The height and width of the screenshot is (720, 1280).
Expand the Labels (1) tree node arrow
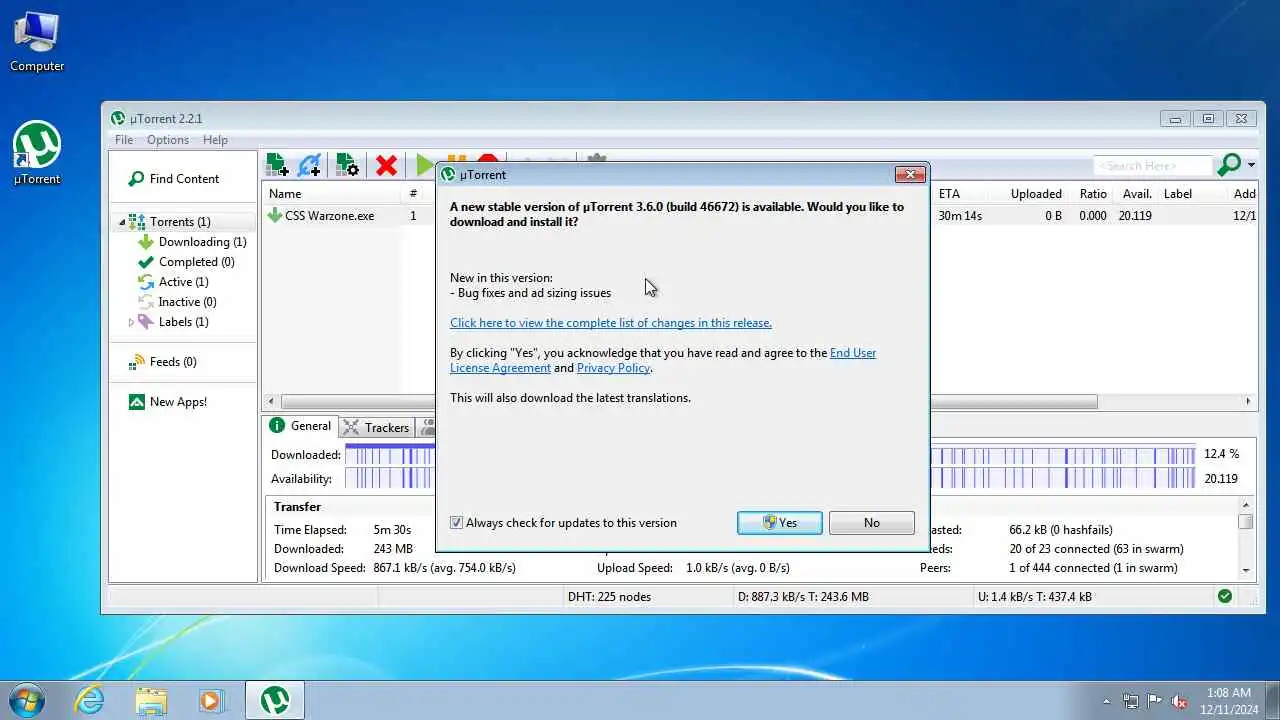click(131, 322)
